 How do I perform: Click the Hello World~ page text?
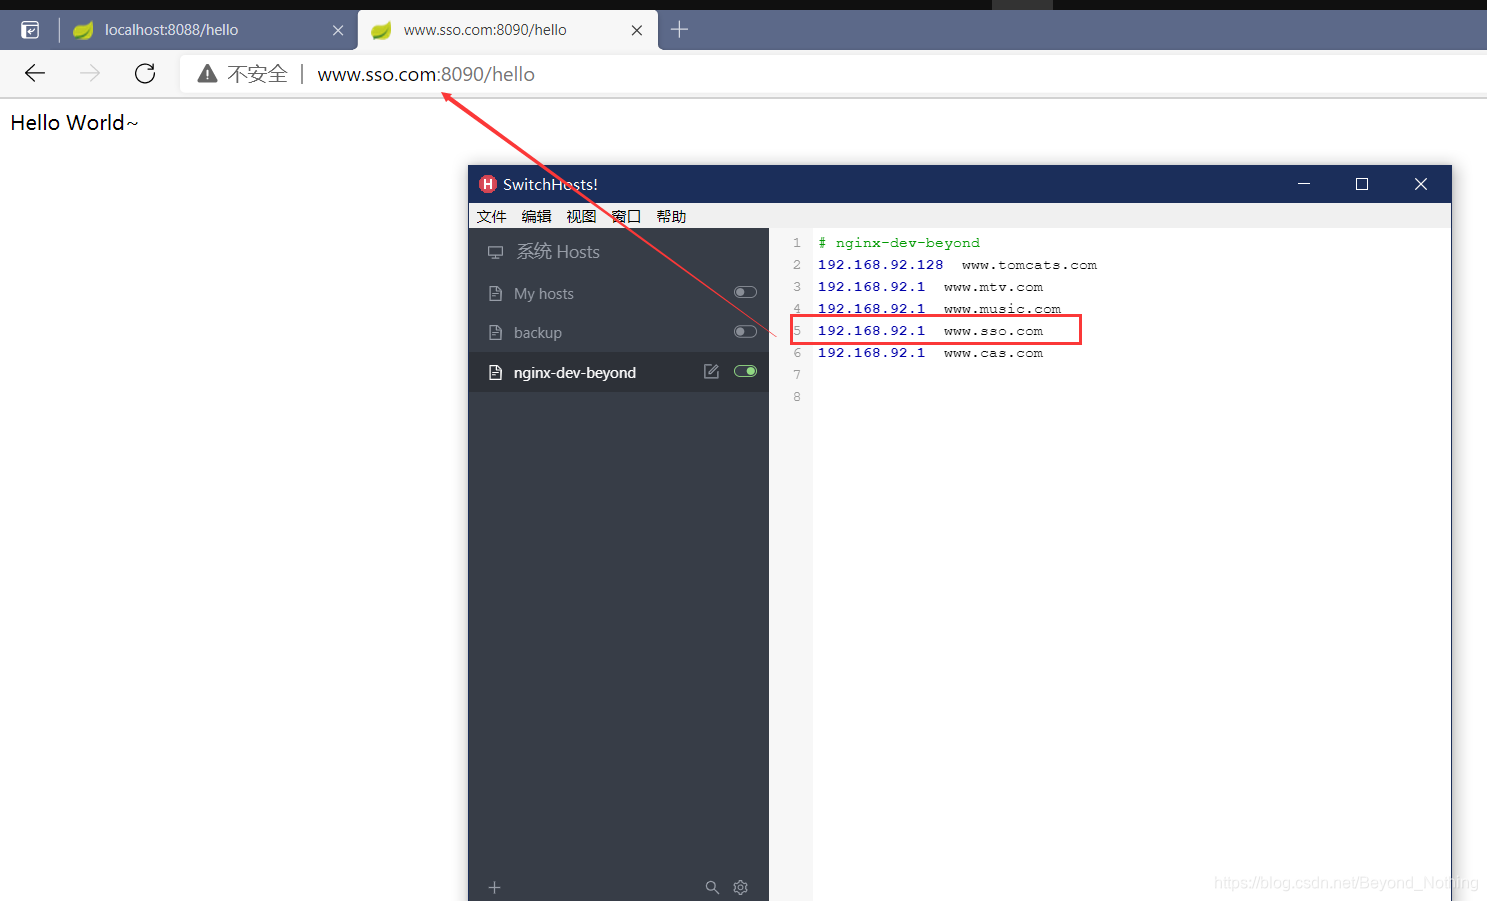[x=74, y=122]
